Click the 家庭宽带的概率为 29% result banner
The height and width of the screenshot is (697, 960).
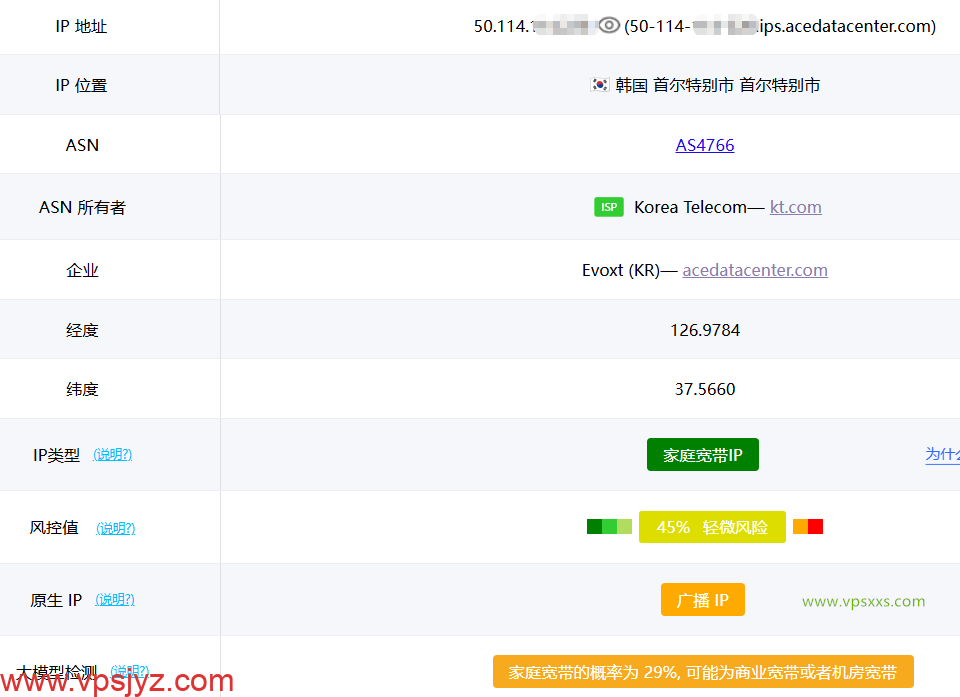pos(703,672)
